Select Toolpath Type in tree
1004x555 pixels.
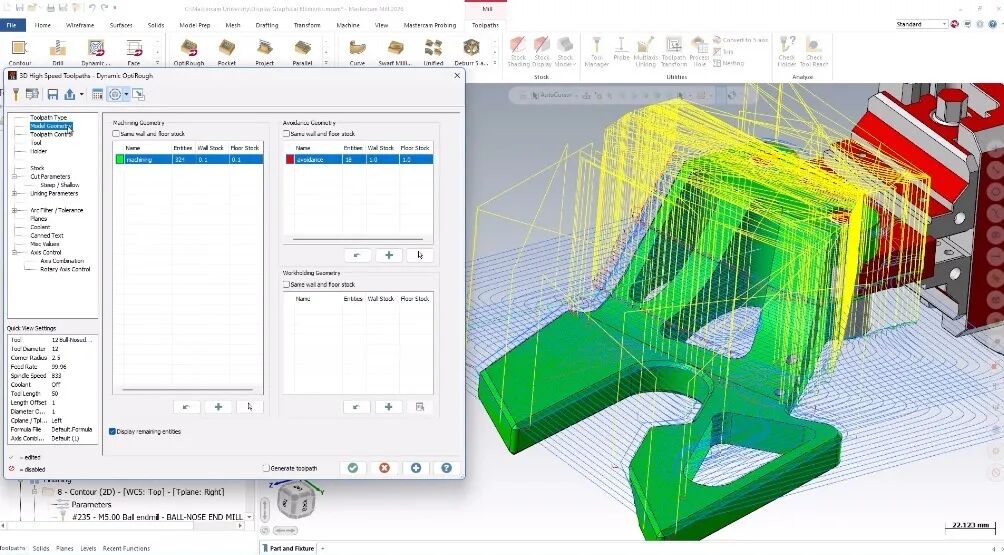(x=49, y=118)
